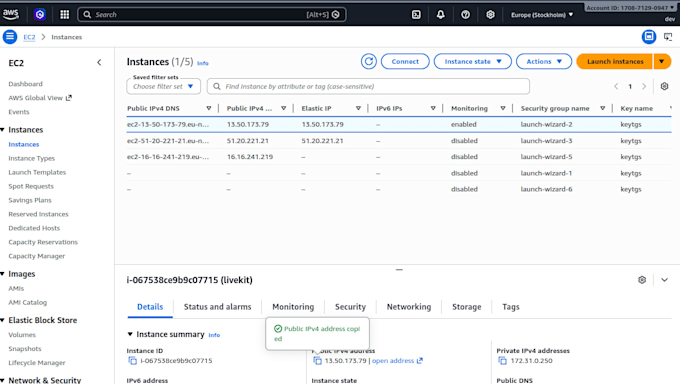Click the Connect button
Image resolution: width=680 pixels, height=384 pixels.
405,62
